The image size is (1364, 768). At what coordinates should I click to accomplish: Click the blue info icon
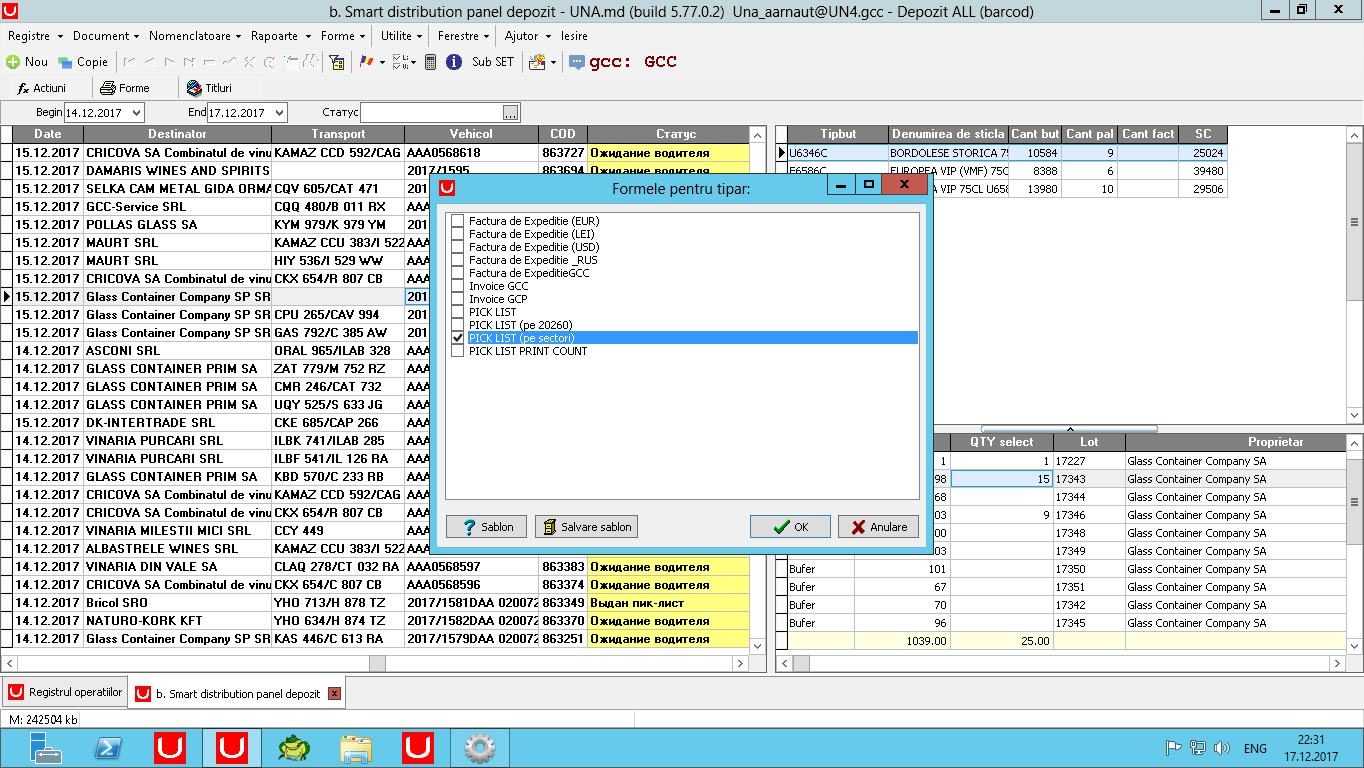(x=453, y=62)
